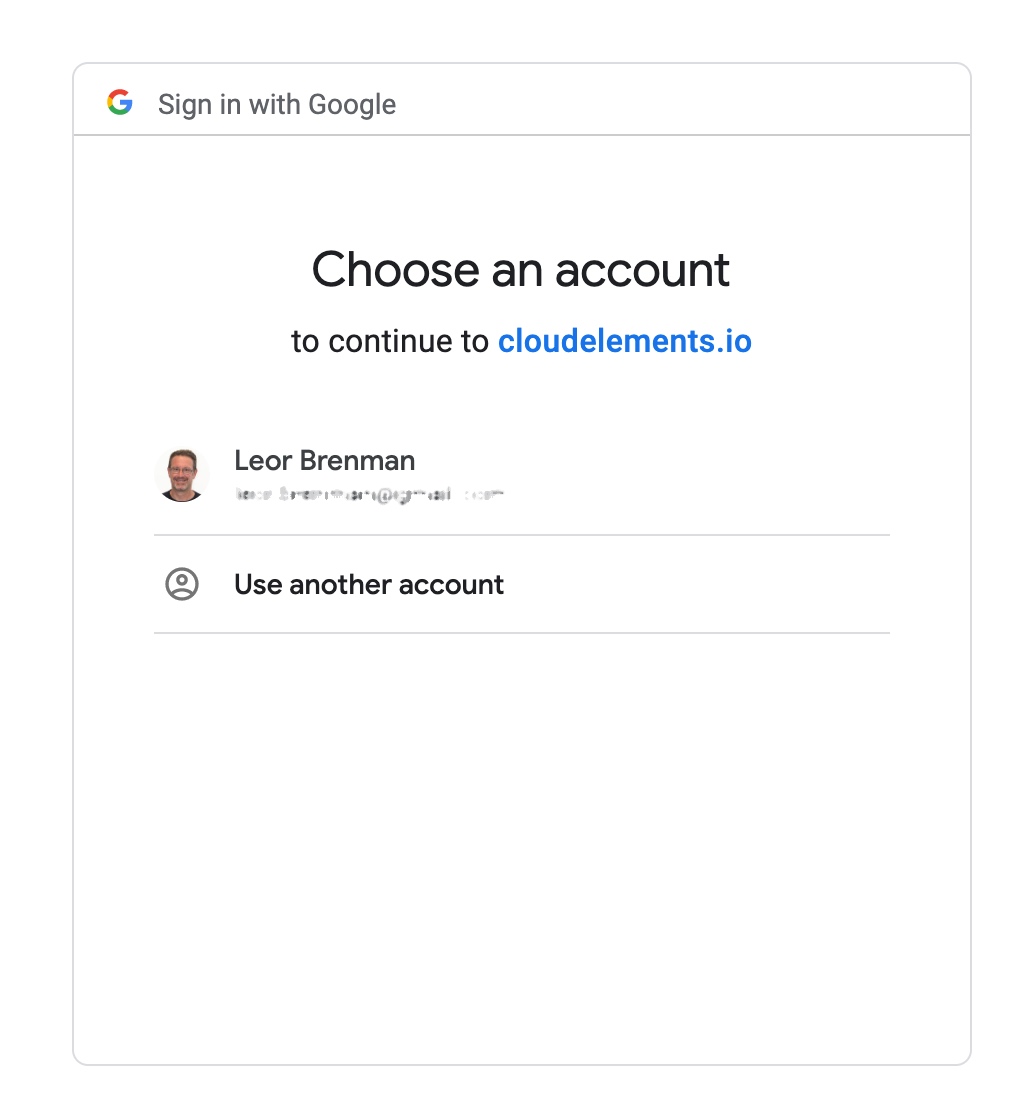This screenshot has width=1028, height=1110.
Task: Pick the account avatar with glasses
Action: coord(182,475)
